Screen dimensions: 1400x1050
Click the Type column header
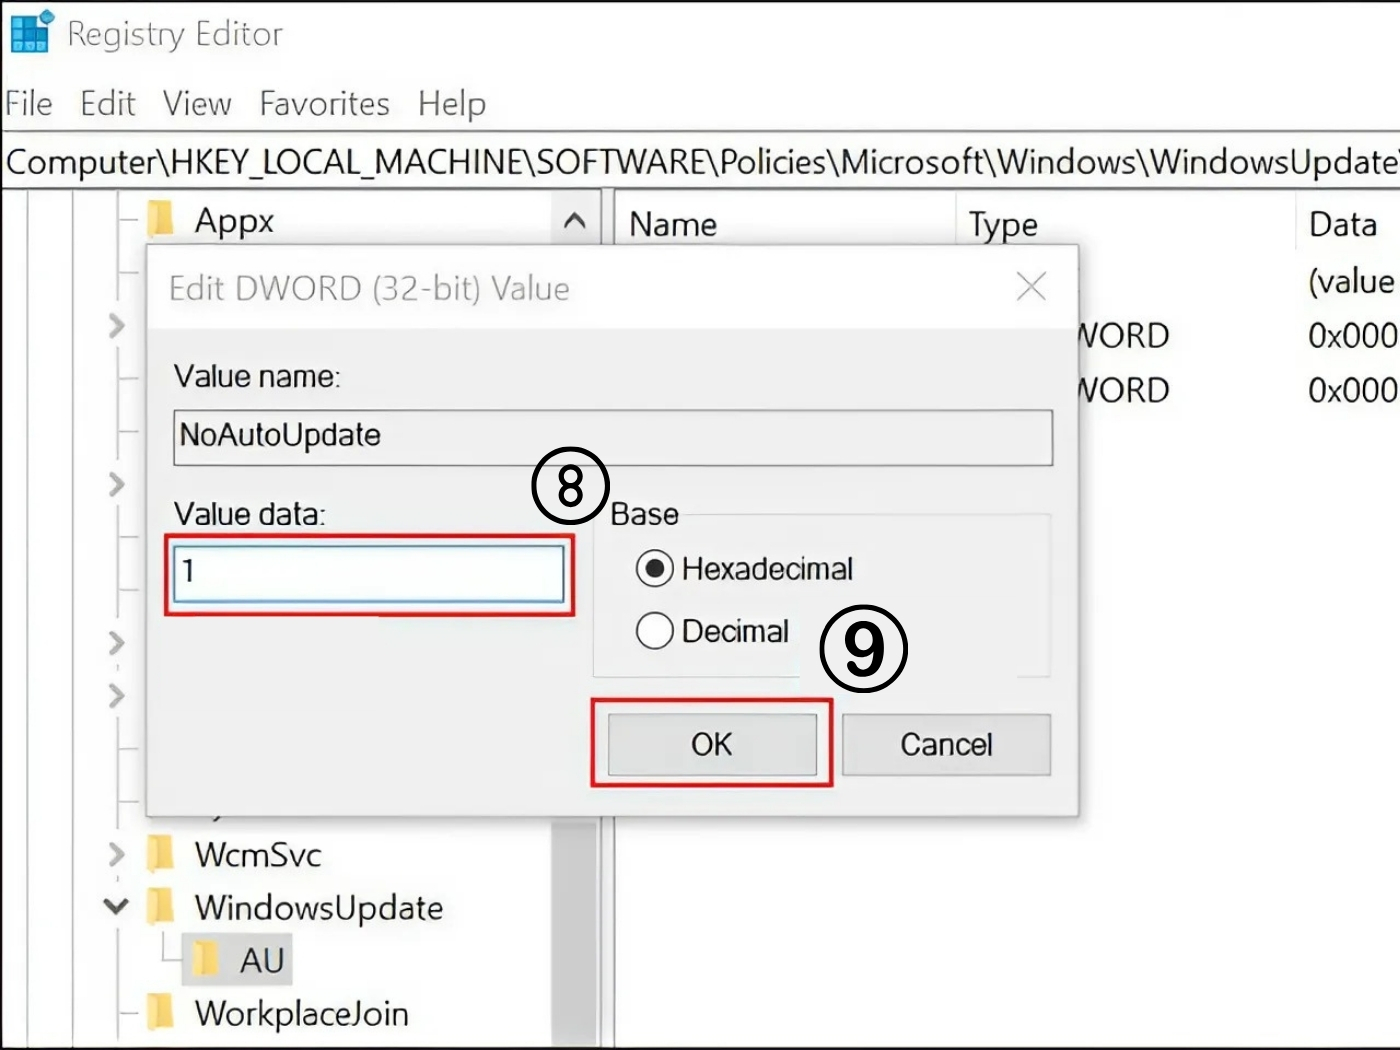pos(1003,225)
